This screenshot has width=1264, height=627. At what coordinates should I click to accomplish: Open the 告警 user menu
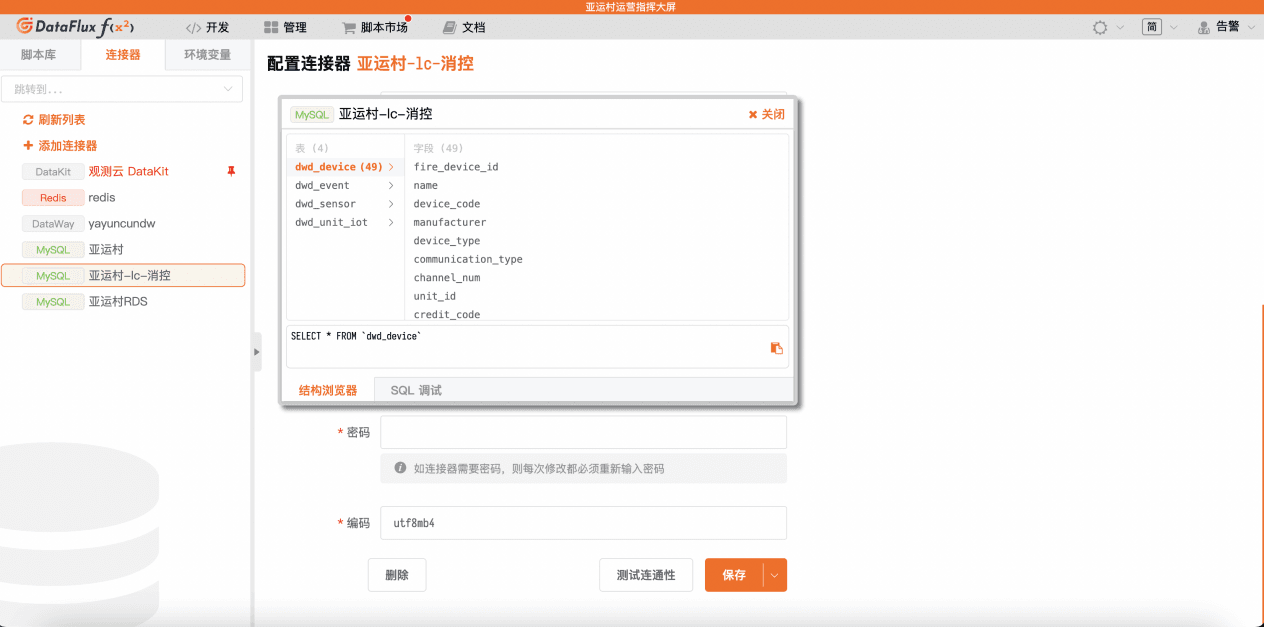coord(1226,28)
